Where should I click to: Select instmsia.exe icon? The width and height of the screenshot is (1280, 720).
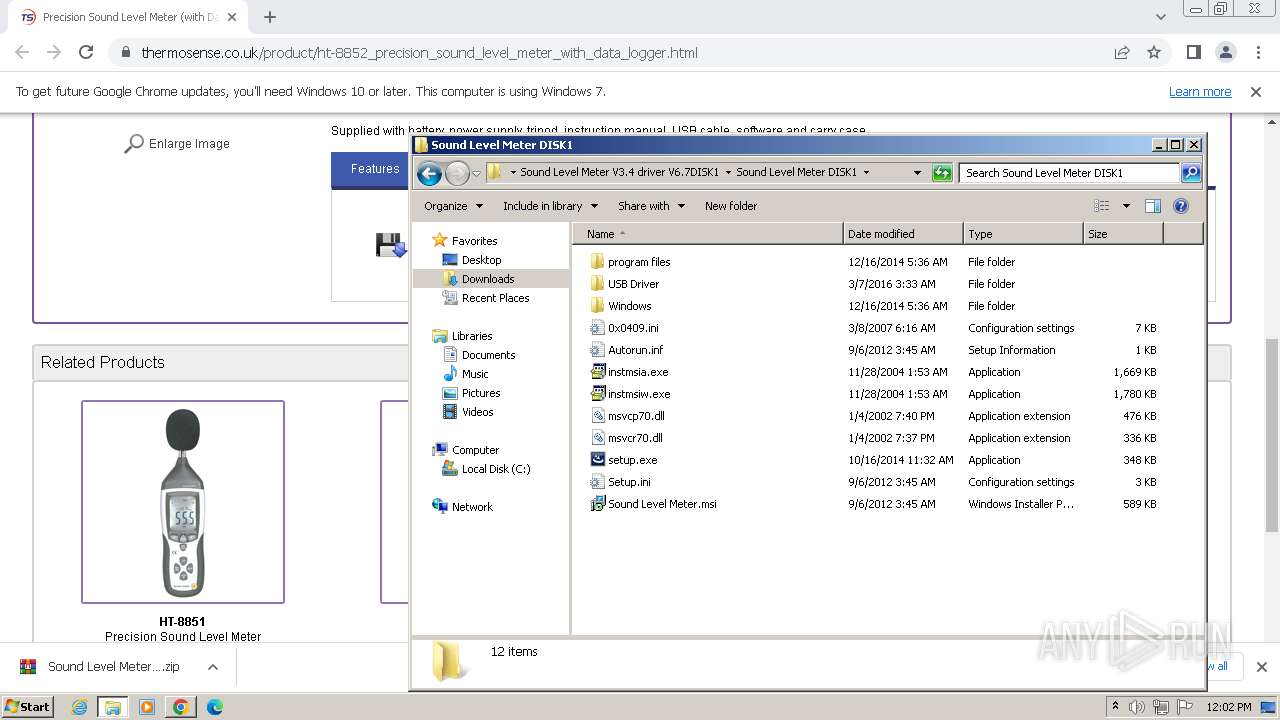[597, 372]
